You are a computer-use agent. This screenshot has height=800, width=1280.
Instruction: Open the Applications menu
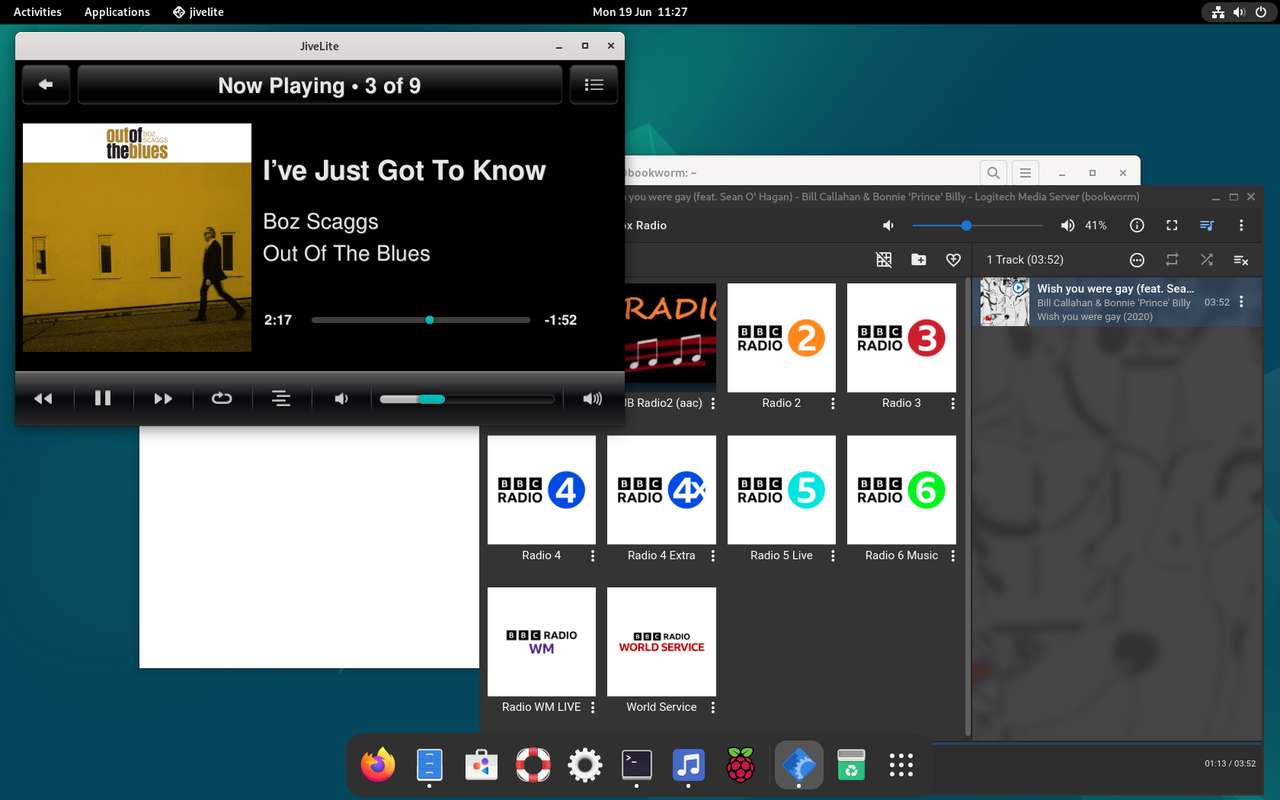(x=117, y=12)
